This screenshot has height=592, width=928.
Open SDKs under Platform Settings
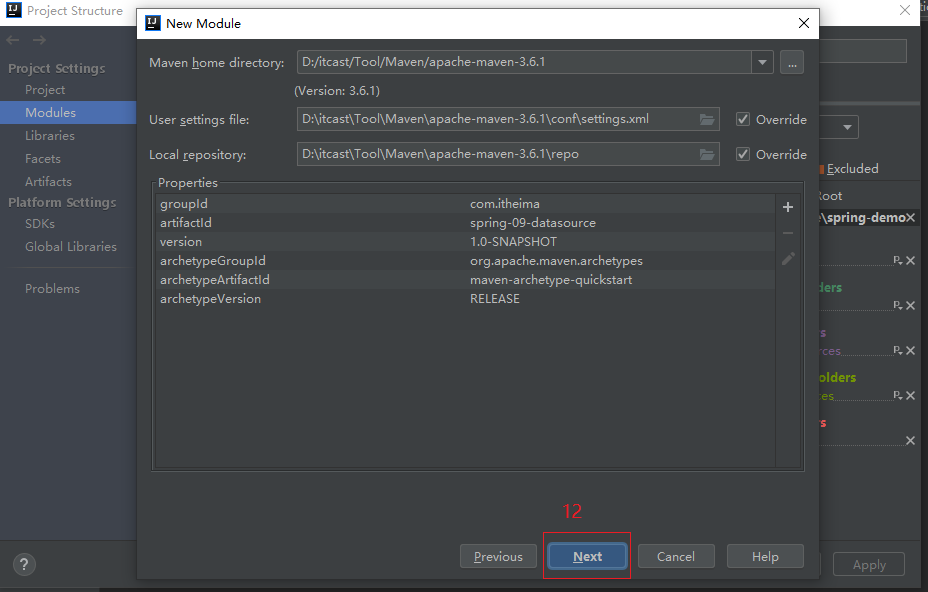[x=40, y=224]
